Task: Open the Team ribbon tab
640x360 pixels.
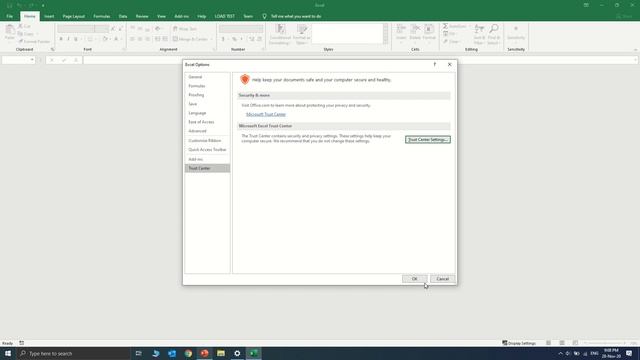Action: [x=248, y=16]
